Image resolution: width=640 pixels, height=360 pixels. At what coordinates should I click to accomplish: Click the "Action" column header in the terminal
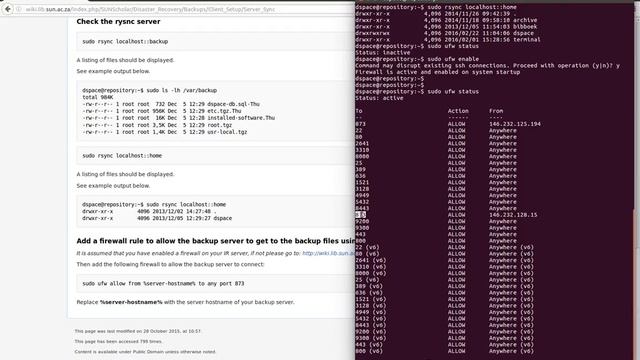tap(458, 111)
